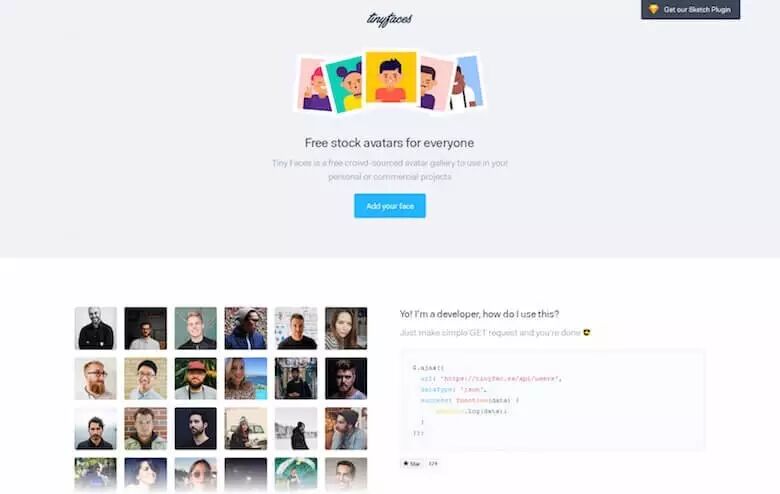Click the man against brick wall avatar
Screen dimensions: 780x494
pyautogui.click(x=145, y=429)
